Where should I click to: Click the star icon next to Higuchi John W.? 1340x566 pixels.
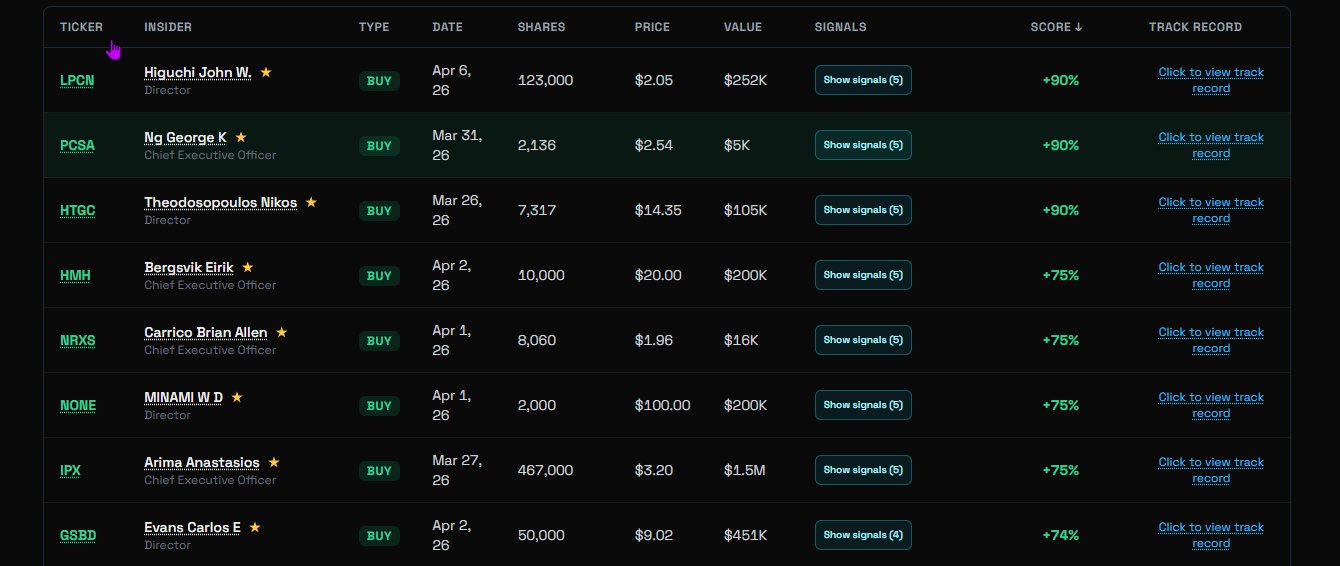tap(266, 72)
